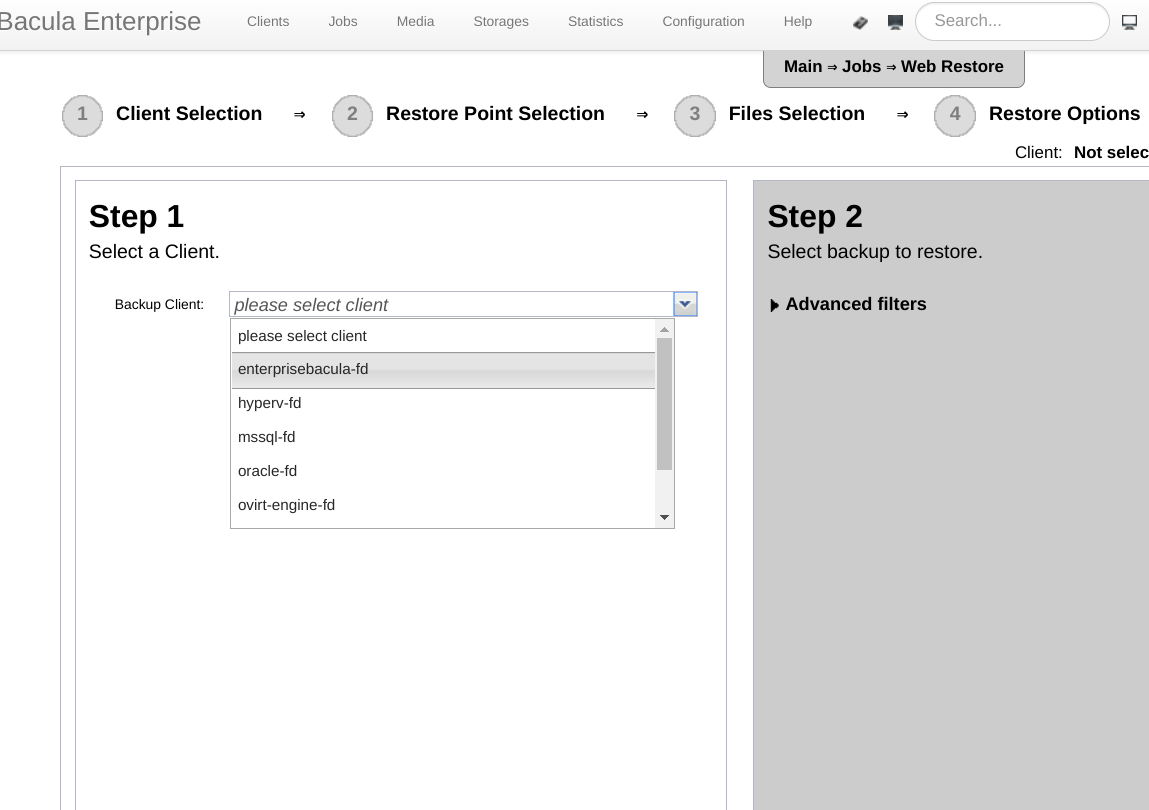This screenshot has width=1149, height=810.
Task: Open the Storages menu
Action: tap(501, 21)
